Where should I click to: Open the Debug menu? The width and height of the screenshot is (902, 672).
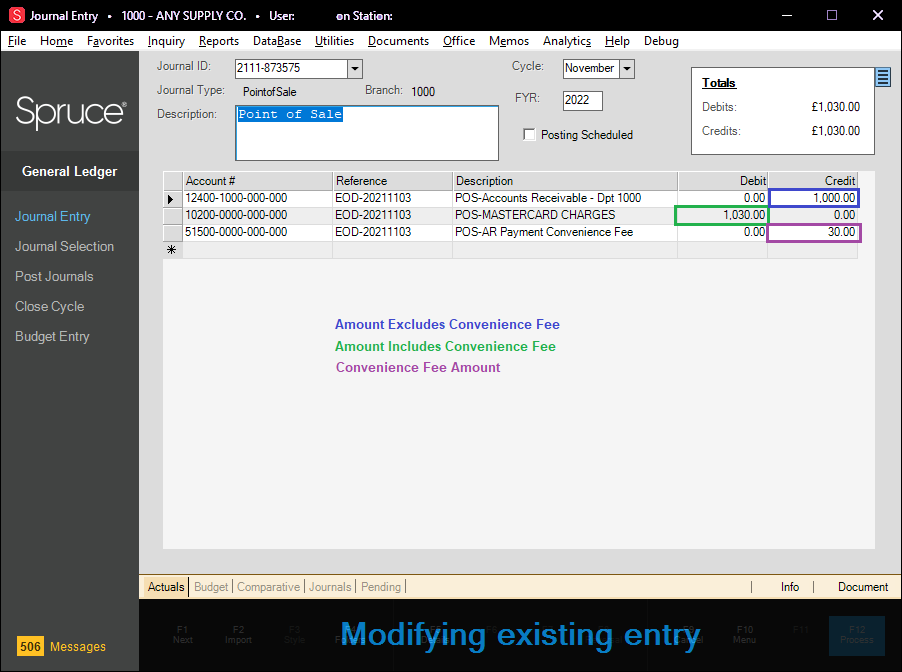[x=661, y=41]
